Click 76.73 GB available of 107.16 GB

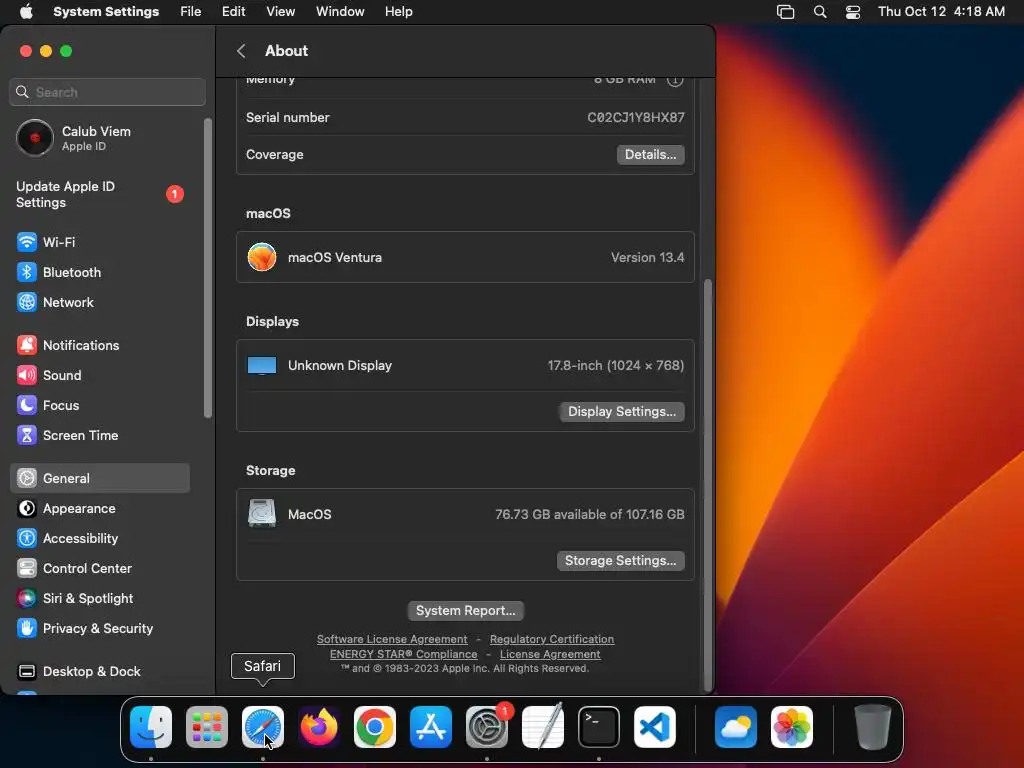(x=590, y=515)
